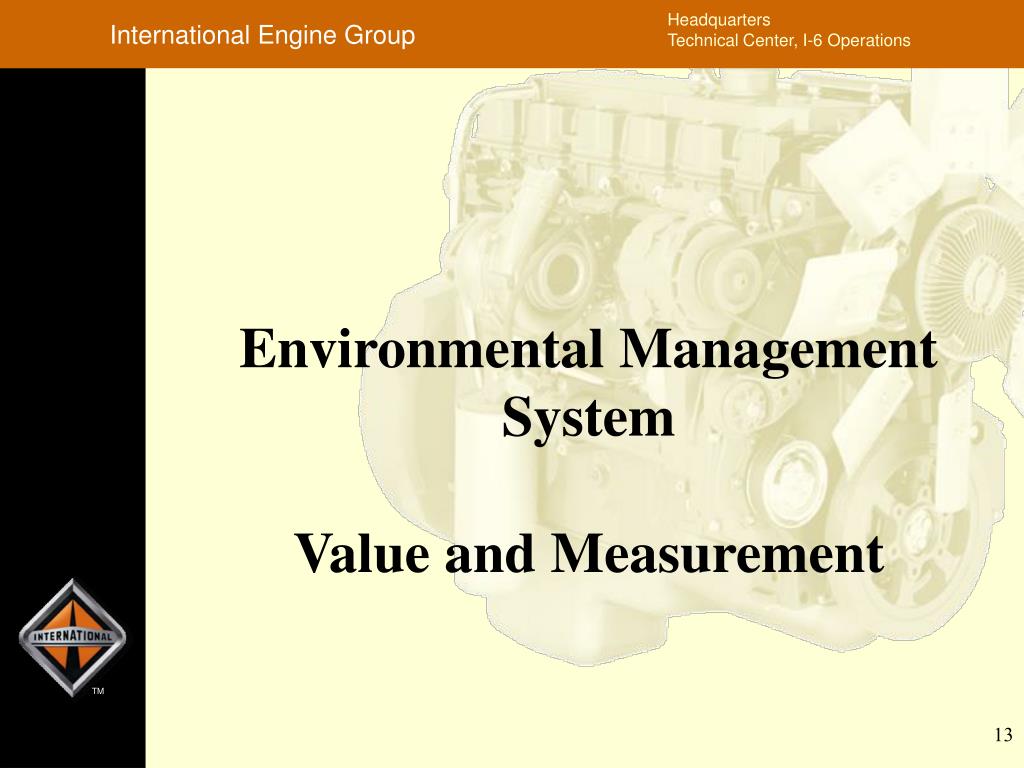Click the crankshaft pulley in the engine image
This screenshot has height=768, width=1024.
795,470
